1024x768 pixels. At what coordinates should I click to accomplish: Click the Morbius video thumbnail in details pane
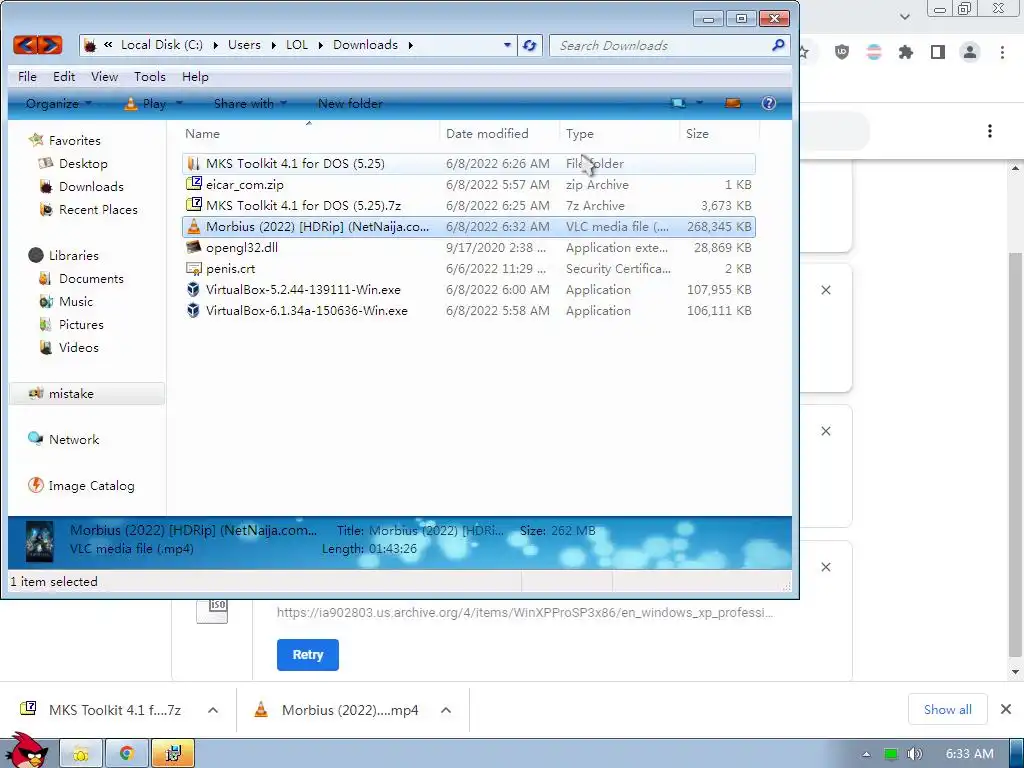39,541
